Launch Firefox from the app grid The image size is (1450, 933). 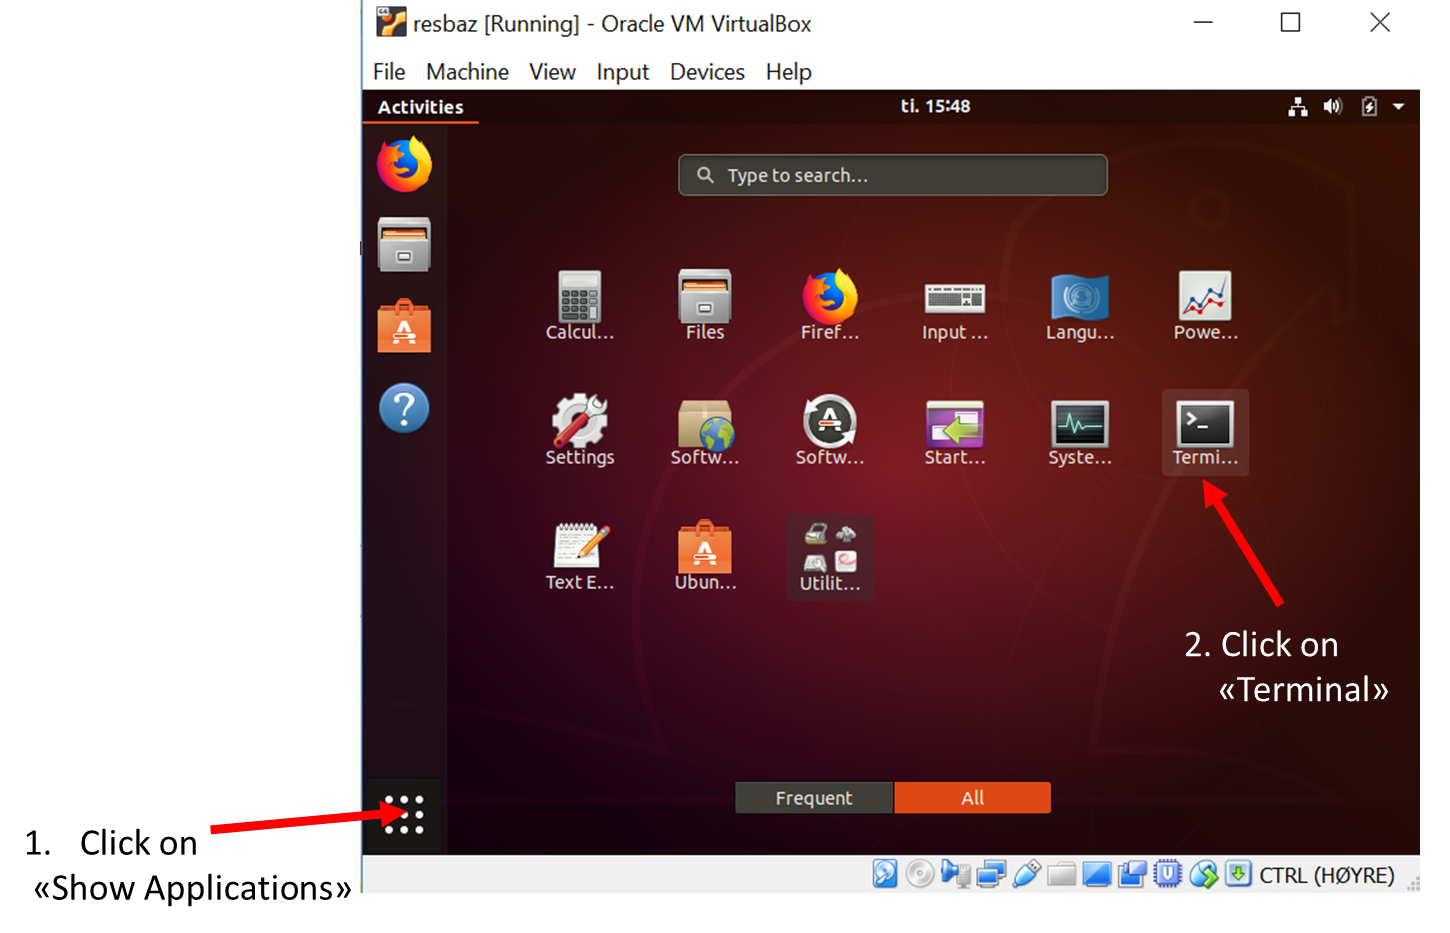[x=830, y=306]
